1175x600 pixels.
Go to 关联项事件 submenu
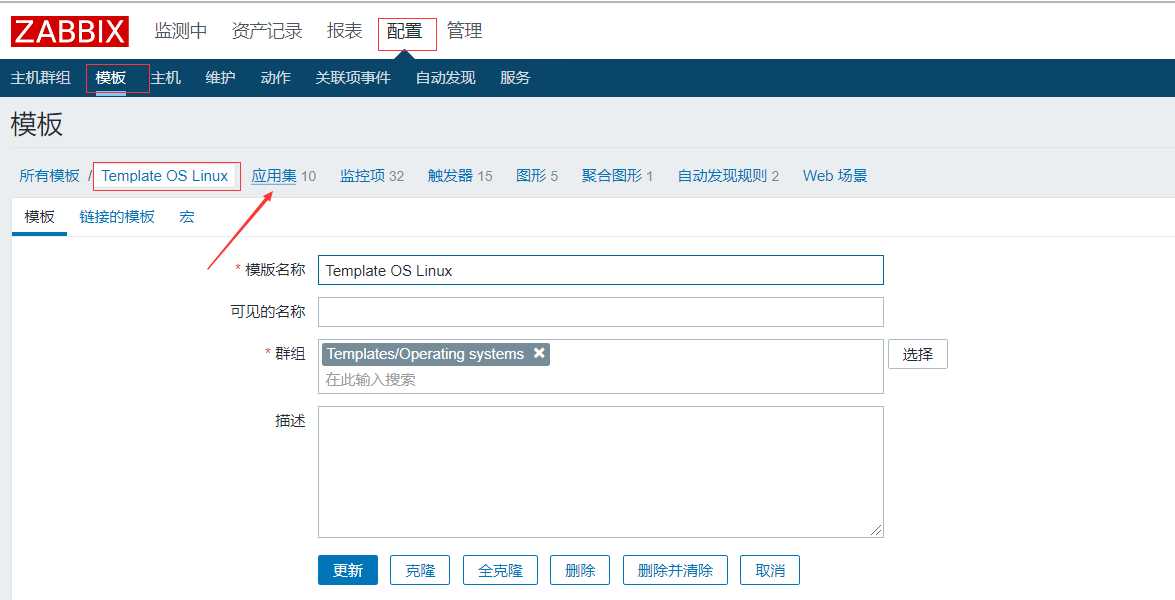(353, 78)
